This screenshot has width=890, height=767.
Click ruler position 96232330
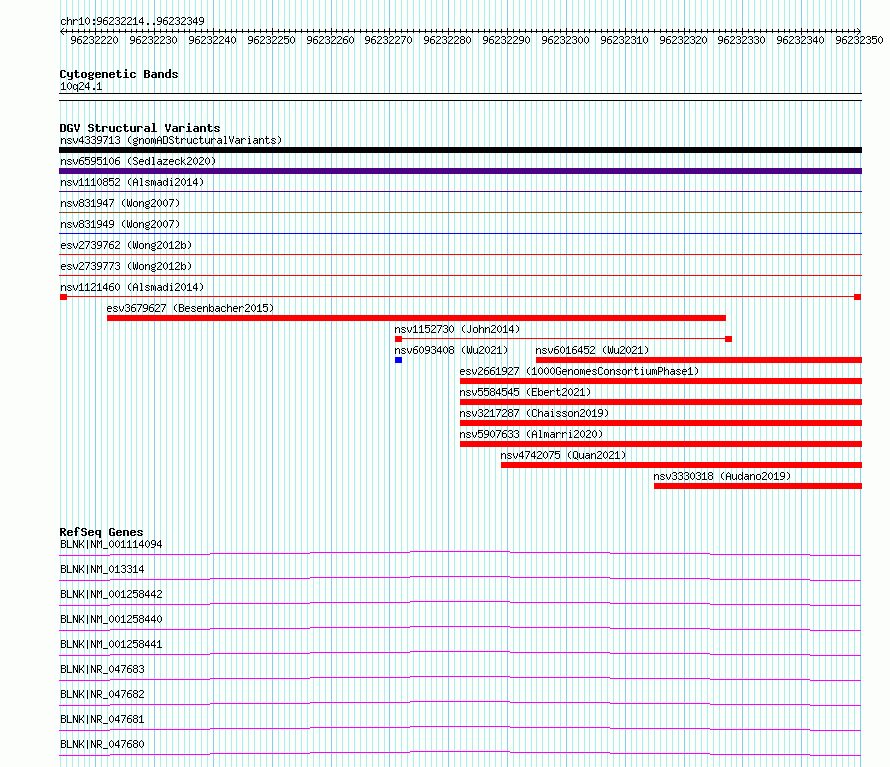741,40
